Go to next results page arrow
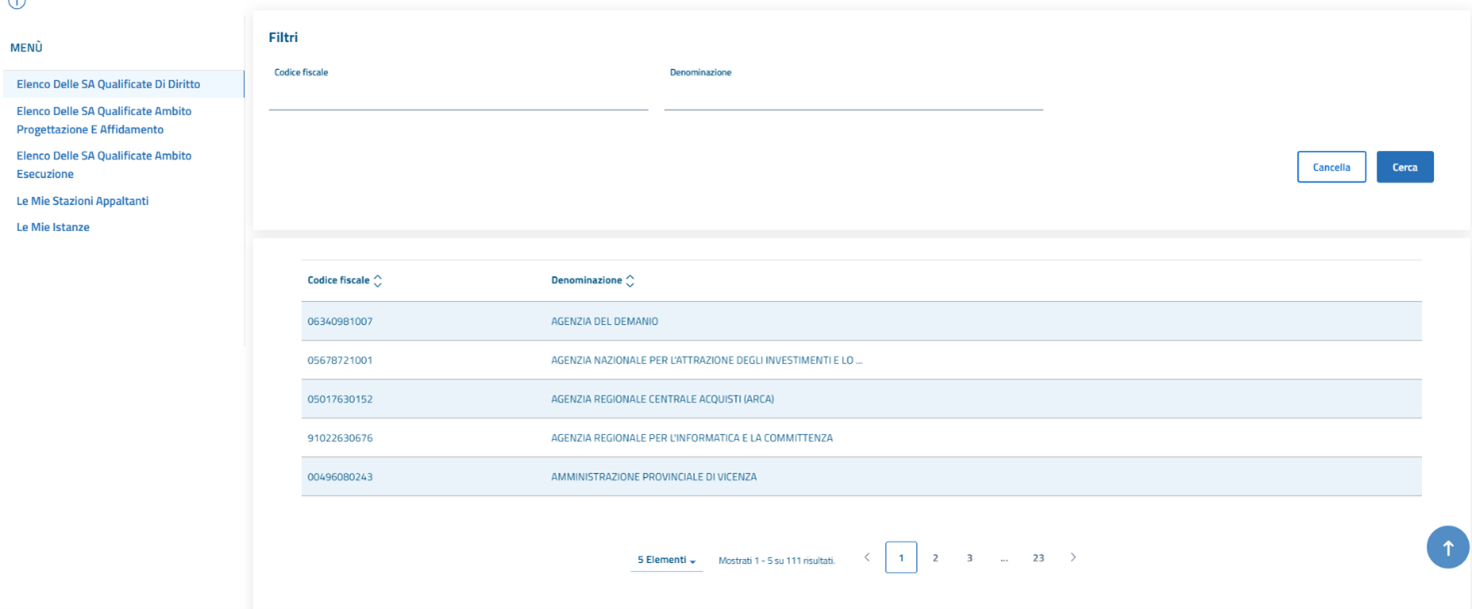Screen dimensions: 1472x609 click(1073, 557)
